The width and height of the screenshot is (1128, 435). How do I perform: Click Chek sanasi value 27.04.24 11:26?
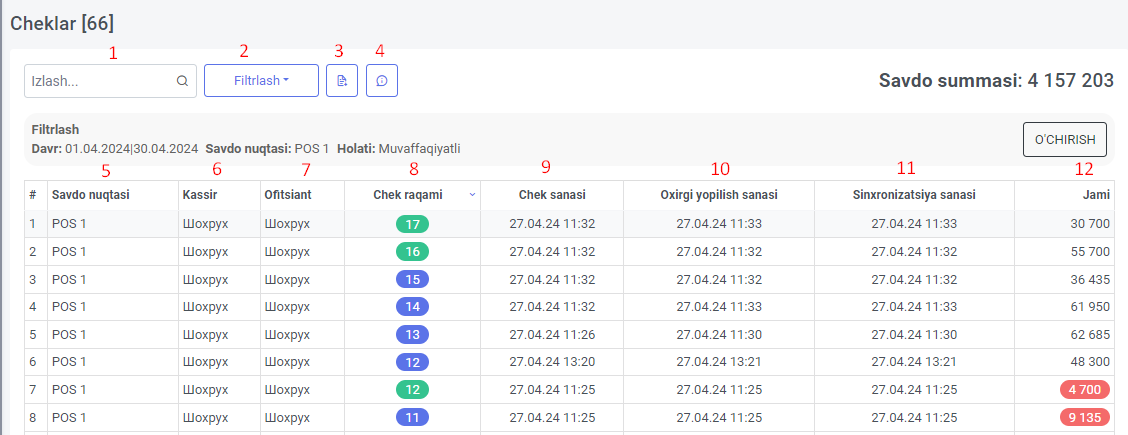552,334
